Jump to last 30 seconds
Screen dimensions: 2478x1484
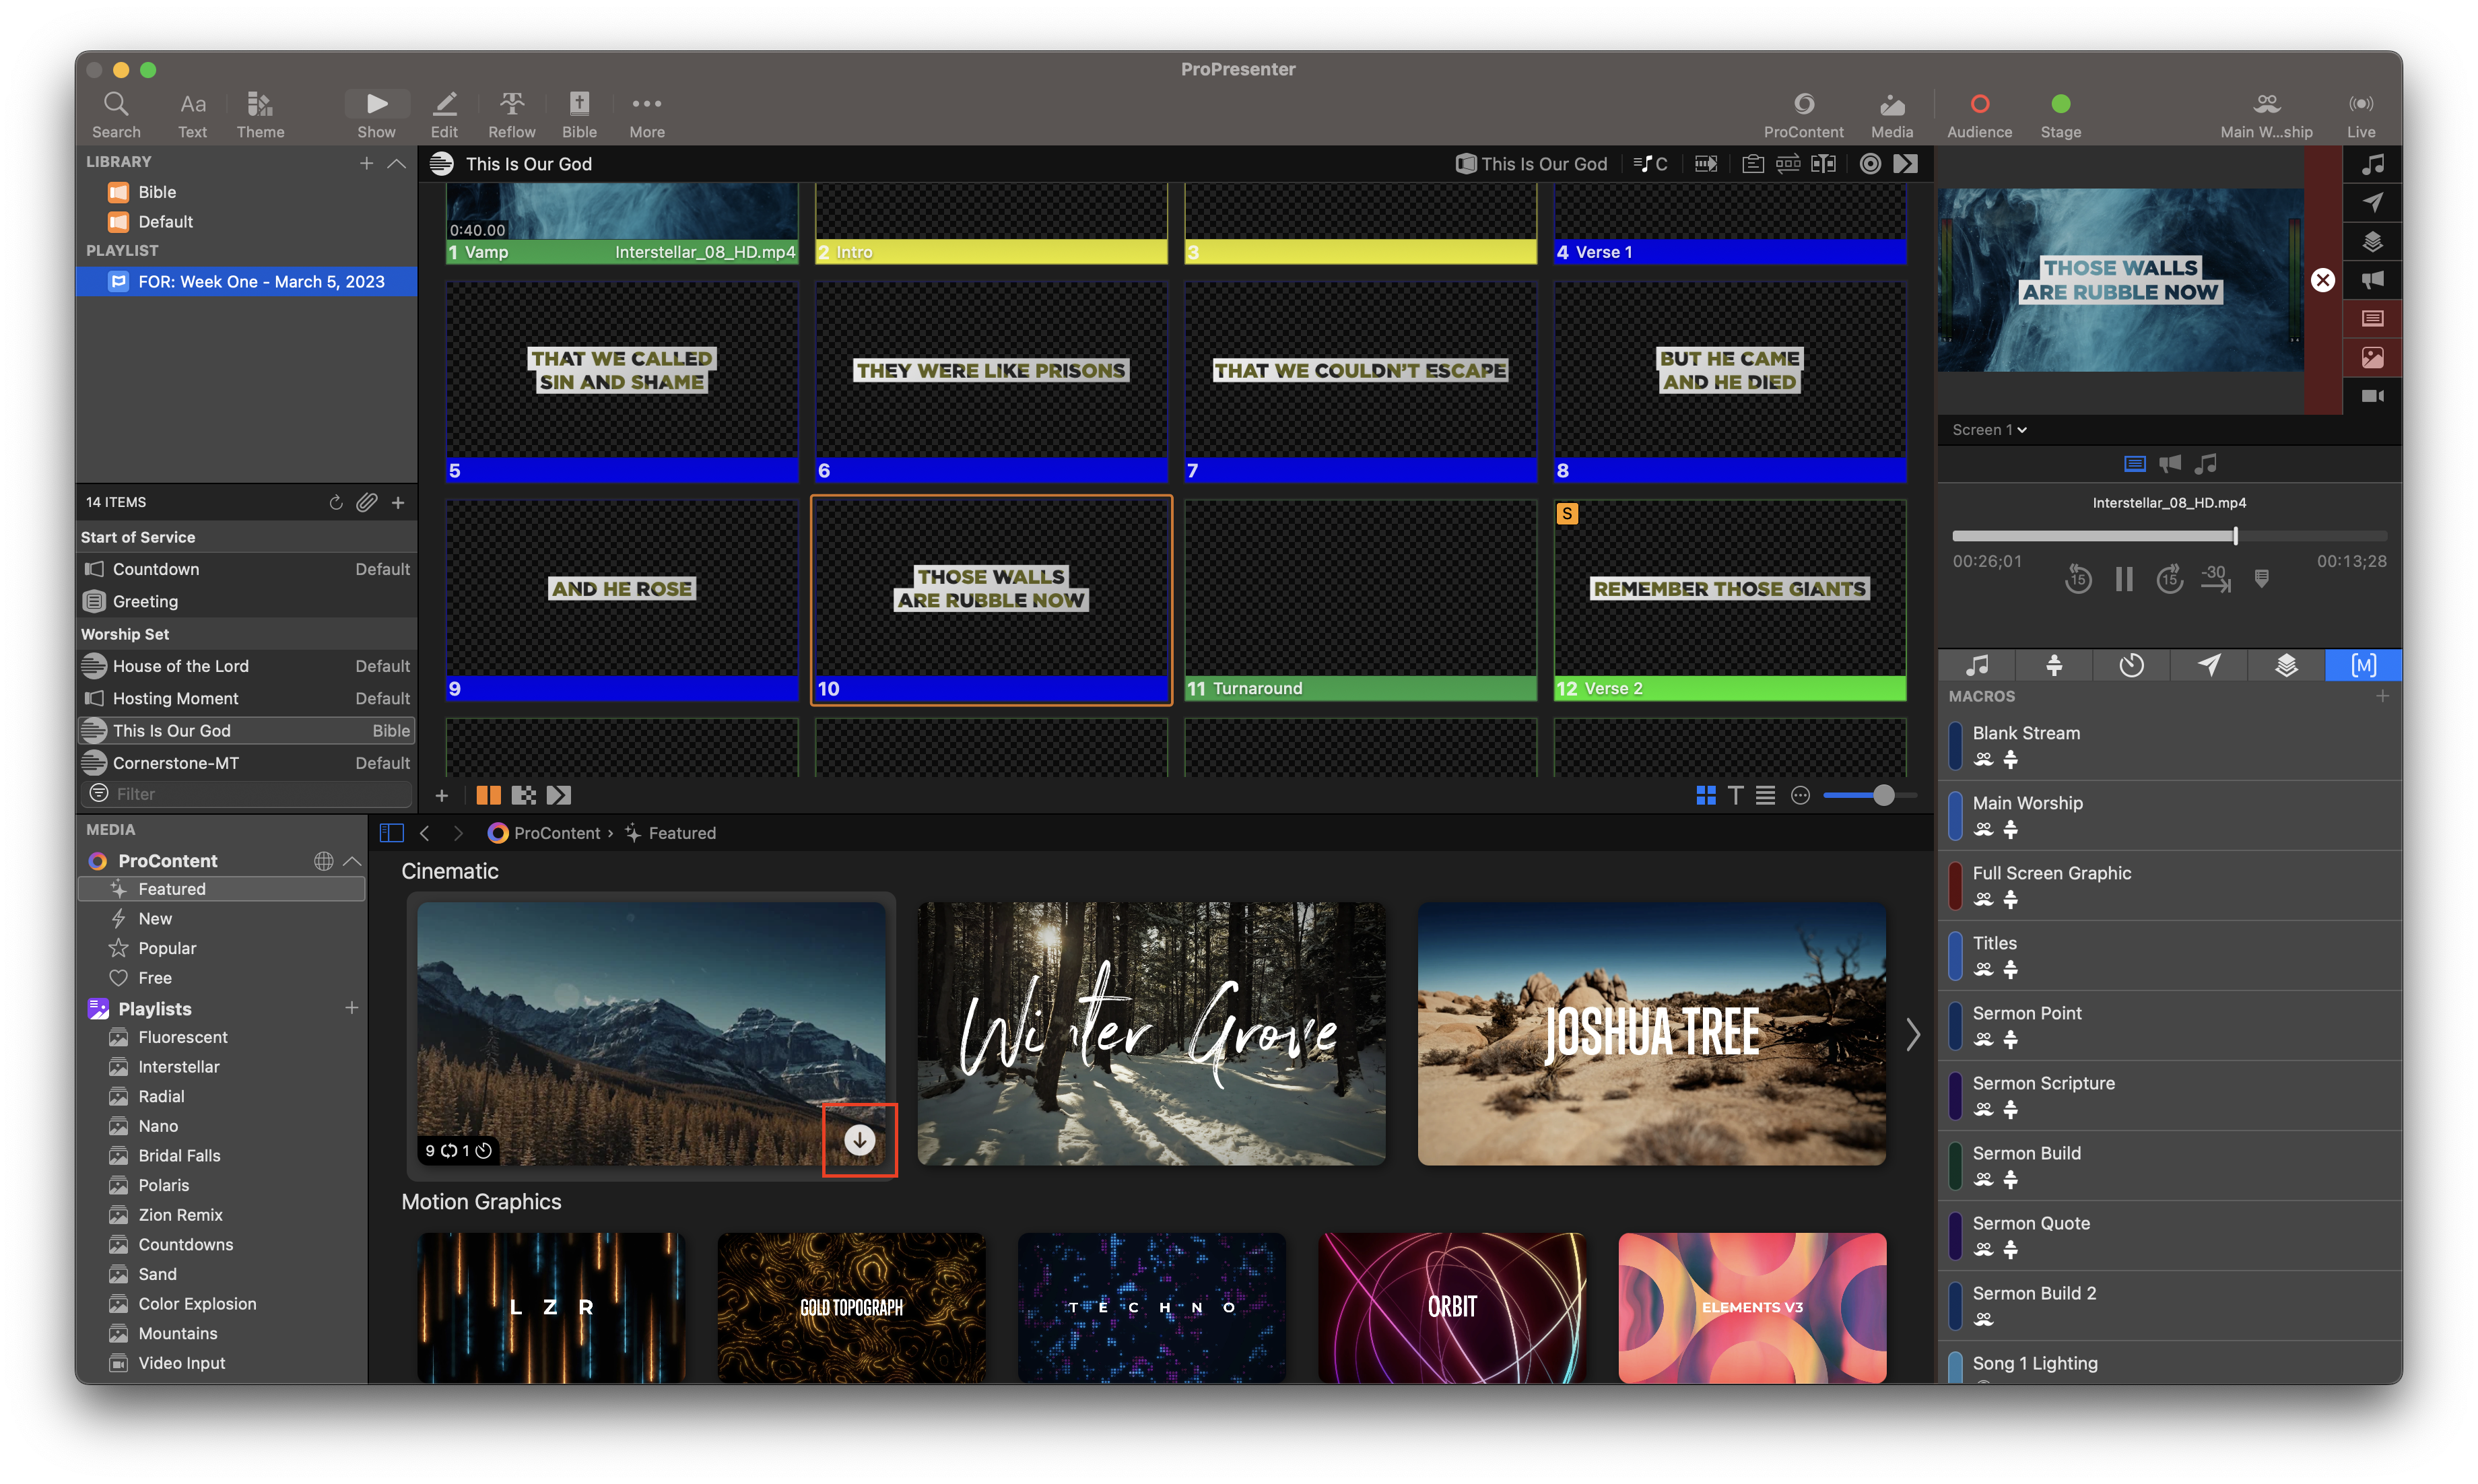coord(2215,579)
